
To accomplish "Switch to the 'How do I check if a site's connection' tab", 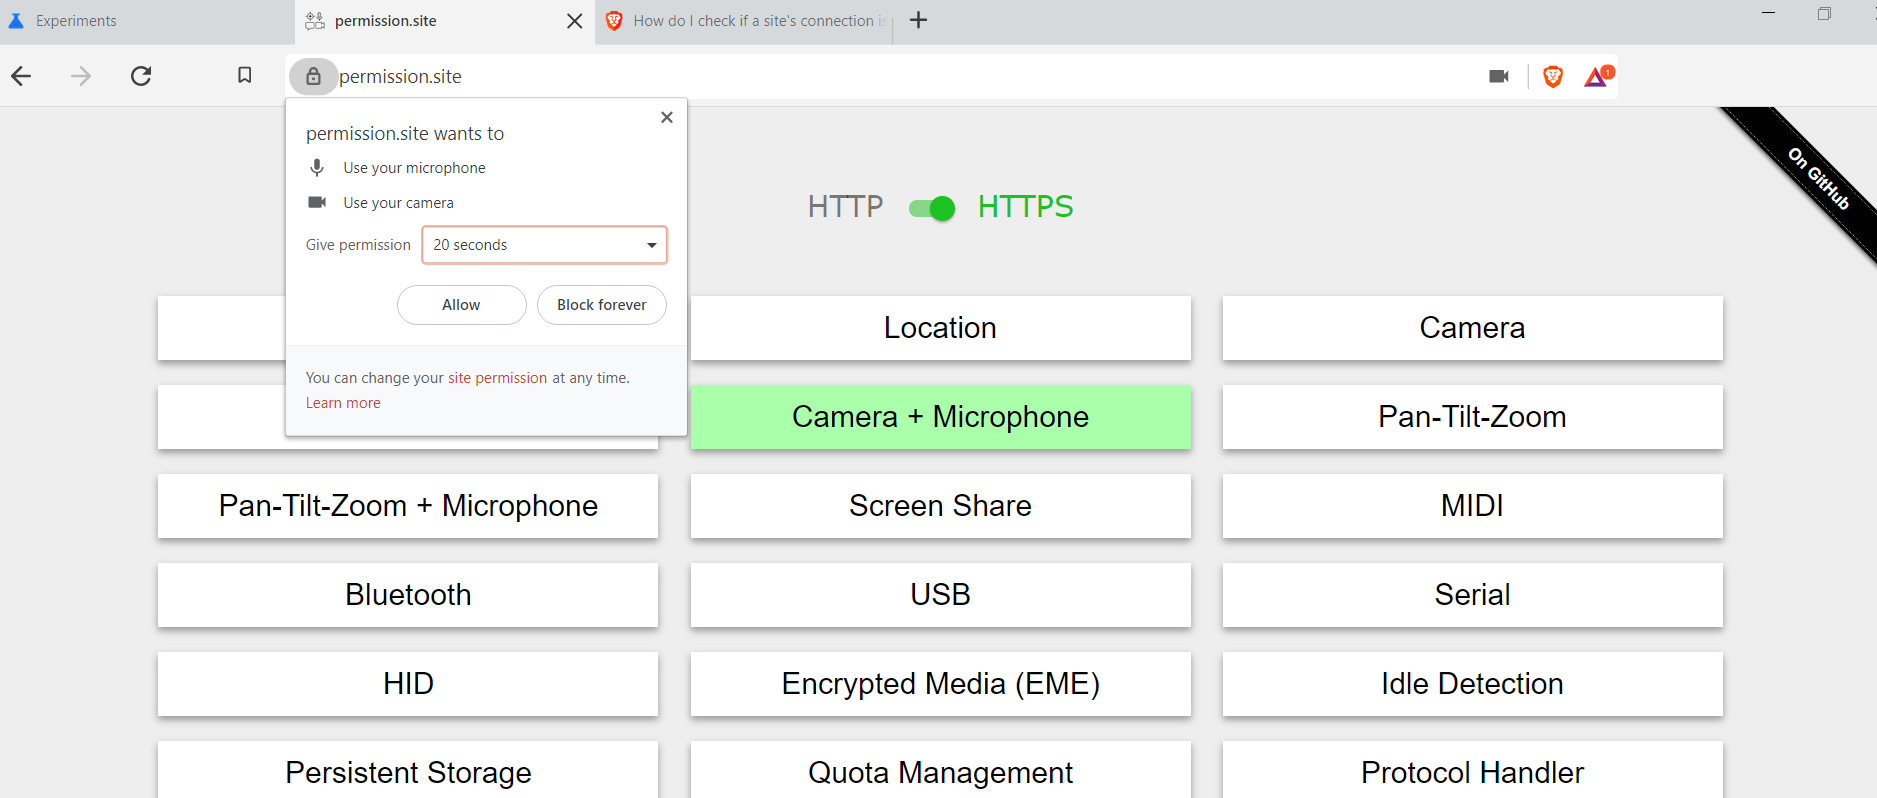I will (x=745, y=21).
